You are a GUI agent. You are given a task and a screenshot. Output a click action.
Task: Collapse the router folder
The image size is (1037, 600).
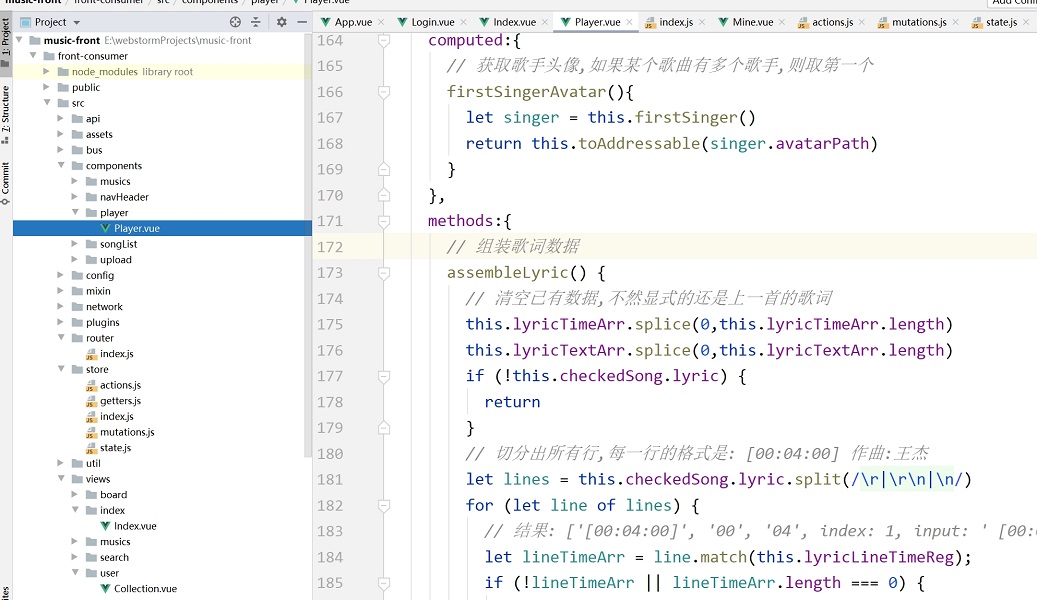pyautogui.click(x=61, y=337)
